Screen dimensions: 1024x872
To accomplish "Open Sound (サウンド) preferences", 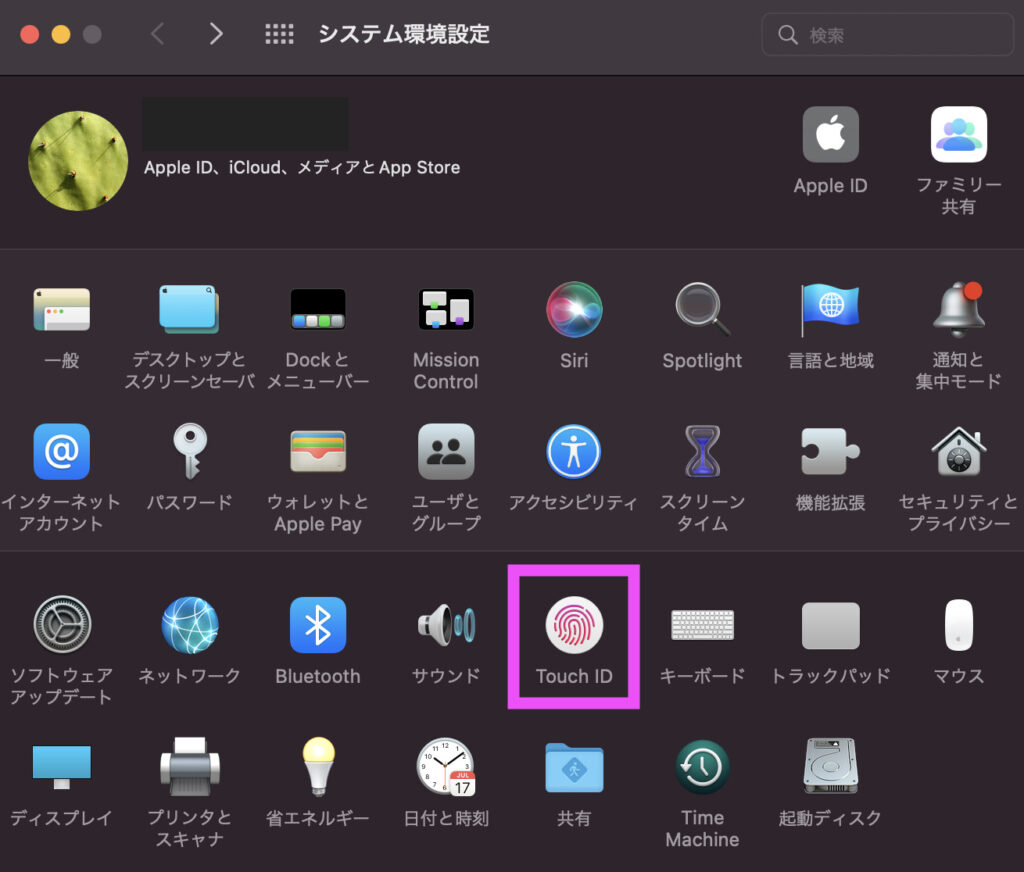I will pos(446,624).
